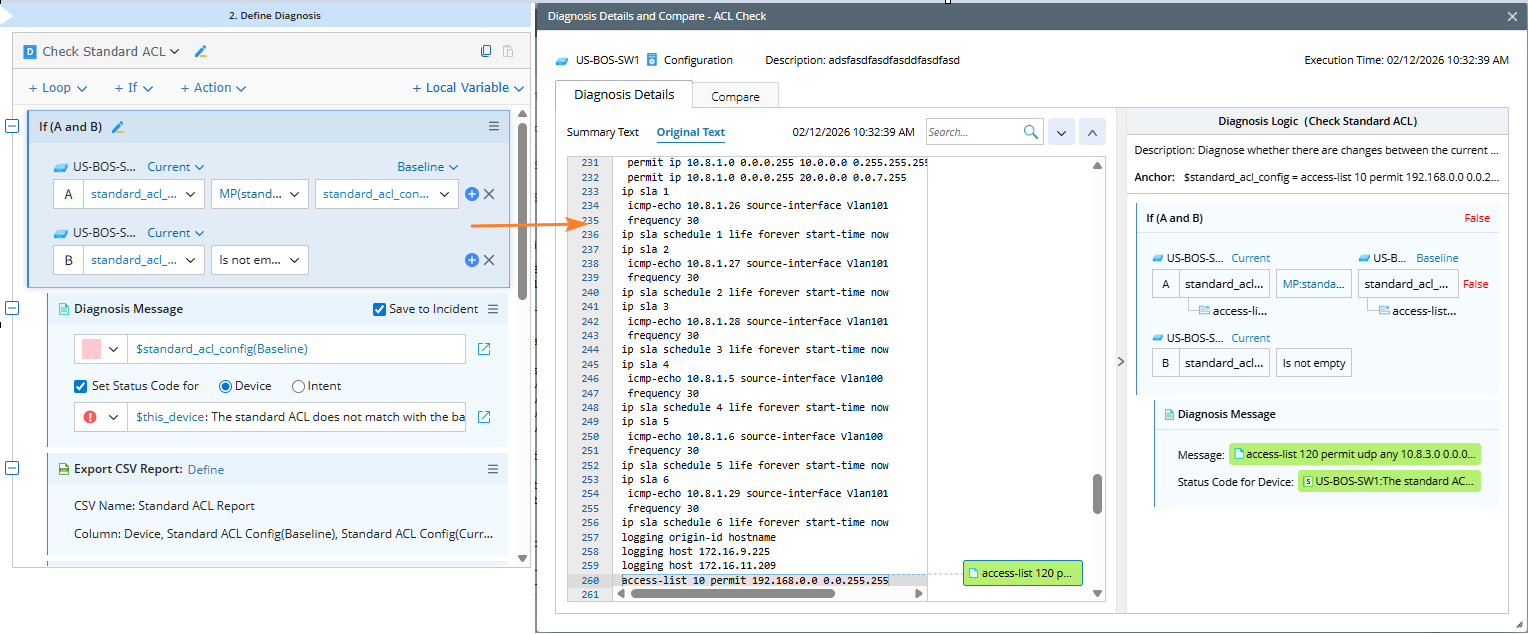Open the Diagnosis Message hamburger menu
The height and width of the screenshot is (634, 1528).
(492, 309)
